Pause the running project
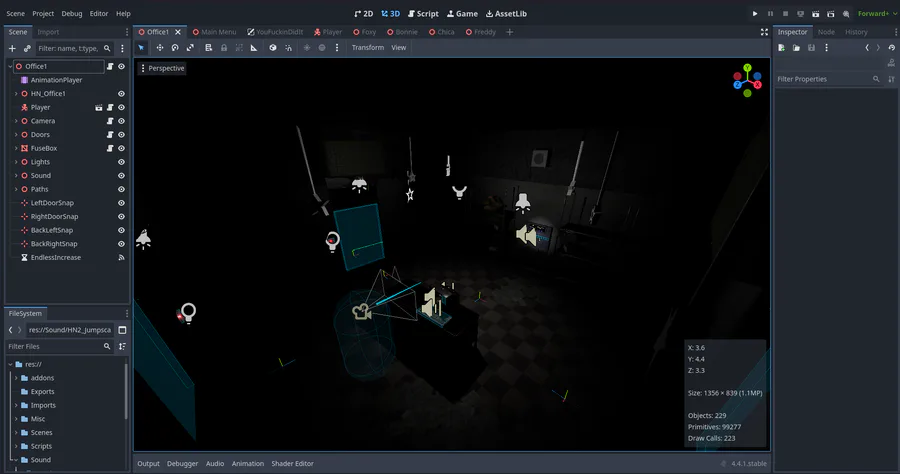Image resolution: width=900 pixels, height=474 pixels. pos(770,14)
